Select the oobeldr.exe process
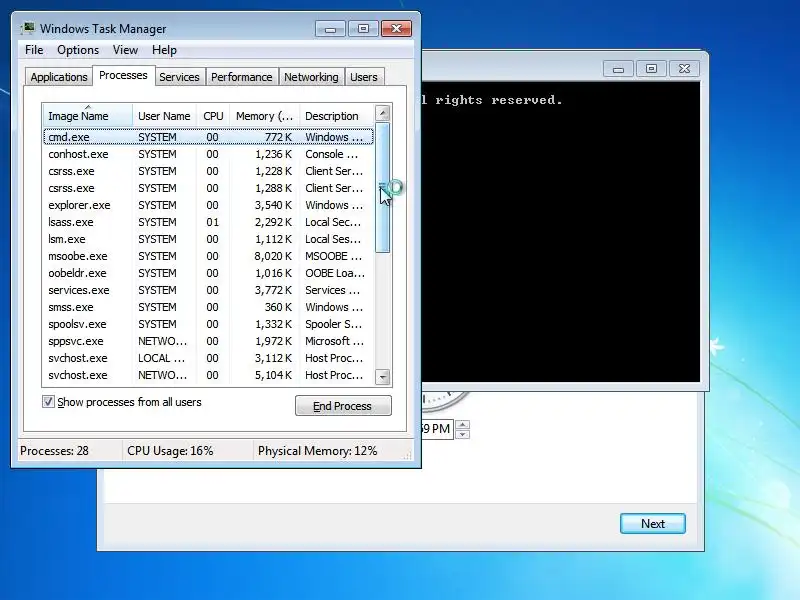This screenshot has height=600, width=800. point(208,273)
